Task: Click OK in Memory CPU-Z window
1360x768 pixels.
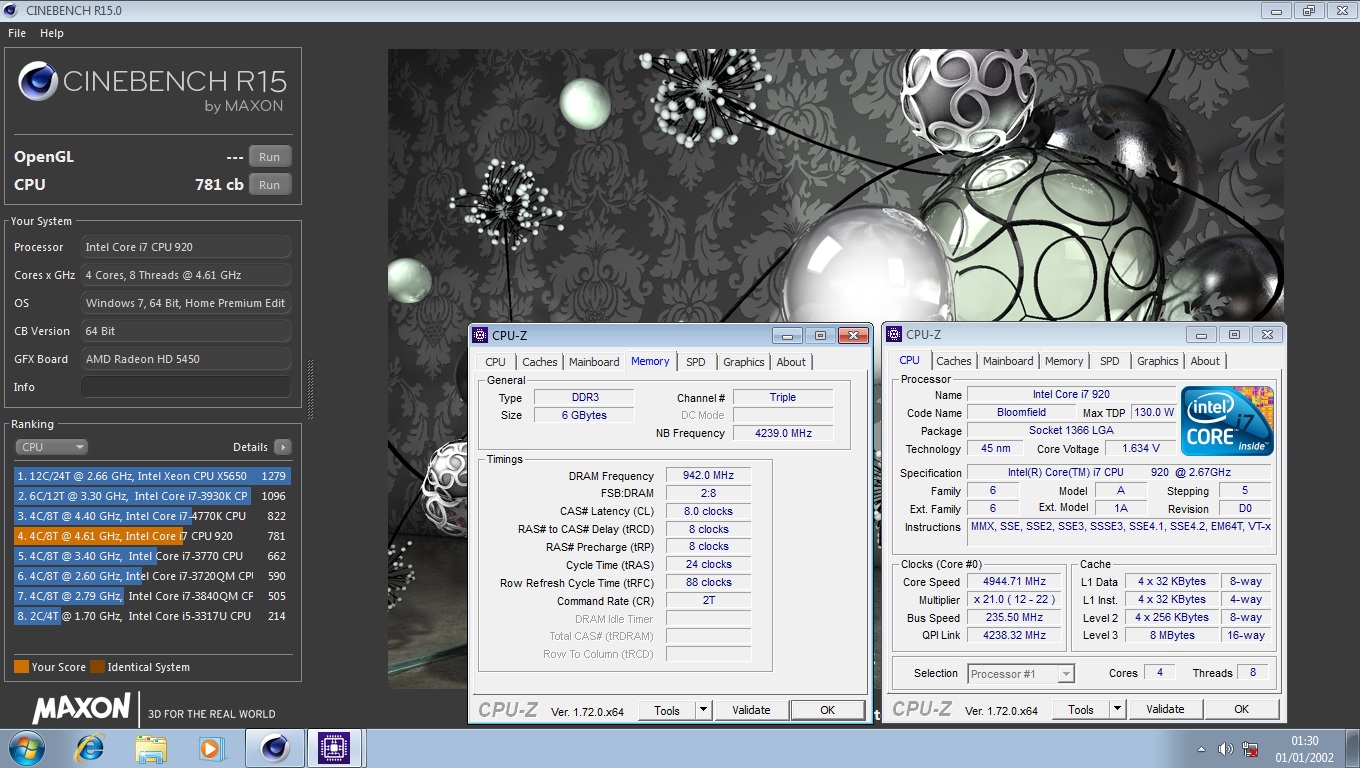Action: click(828, 710)
